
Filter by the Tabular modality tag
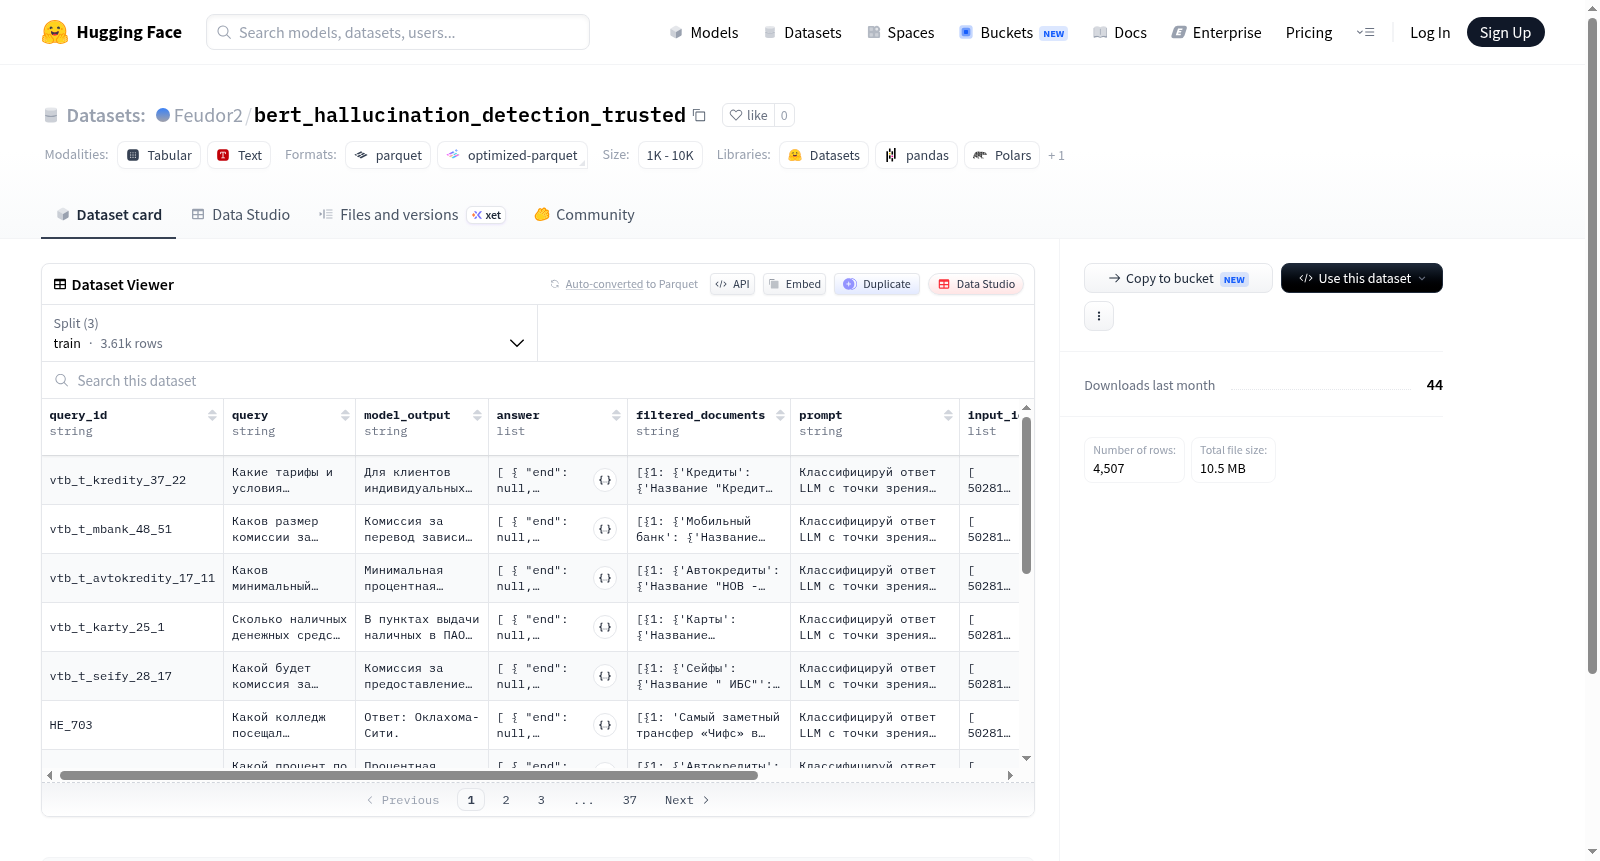tap(159, 155)
